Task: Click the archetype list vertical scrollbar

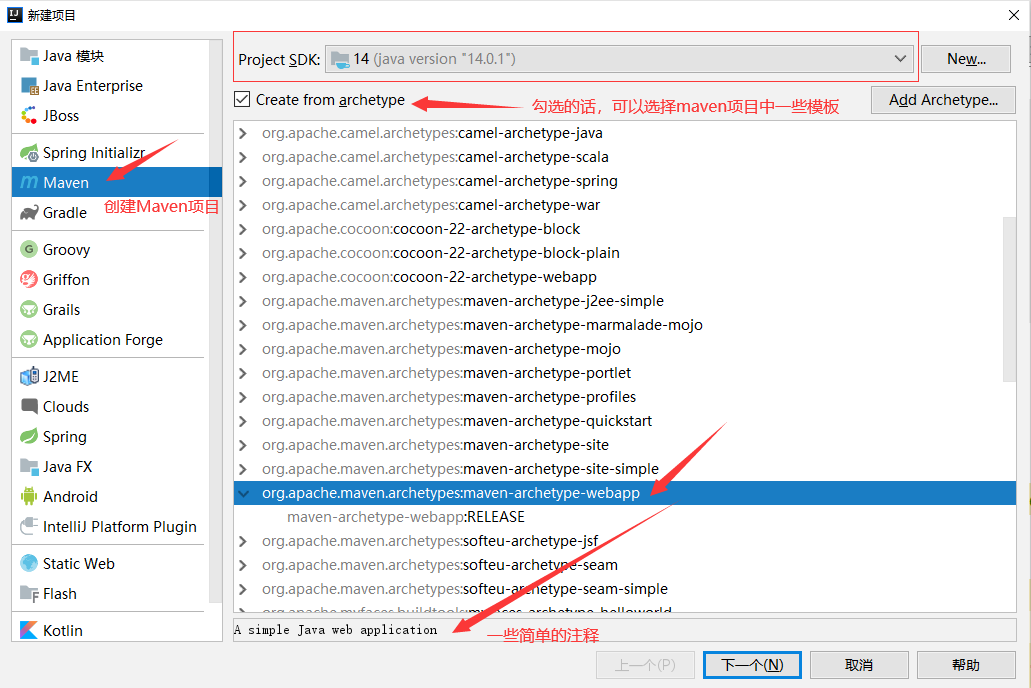Action: pos(1009,299)
